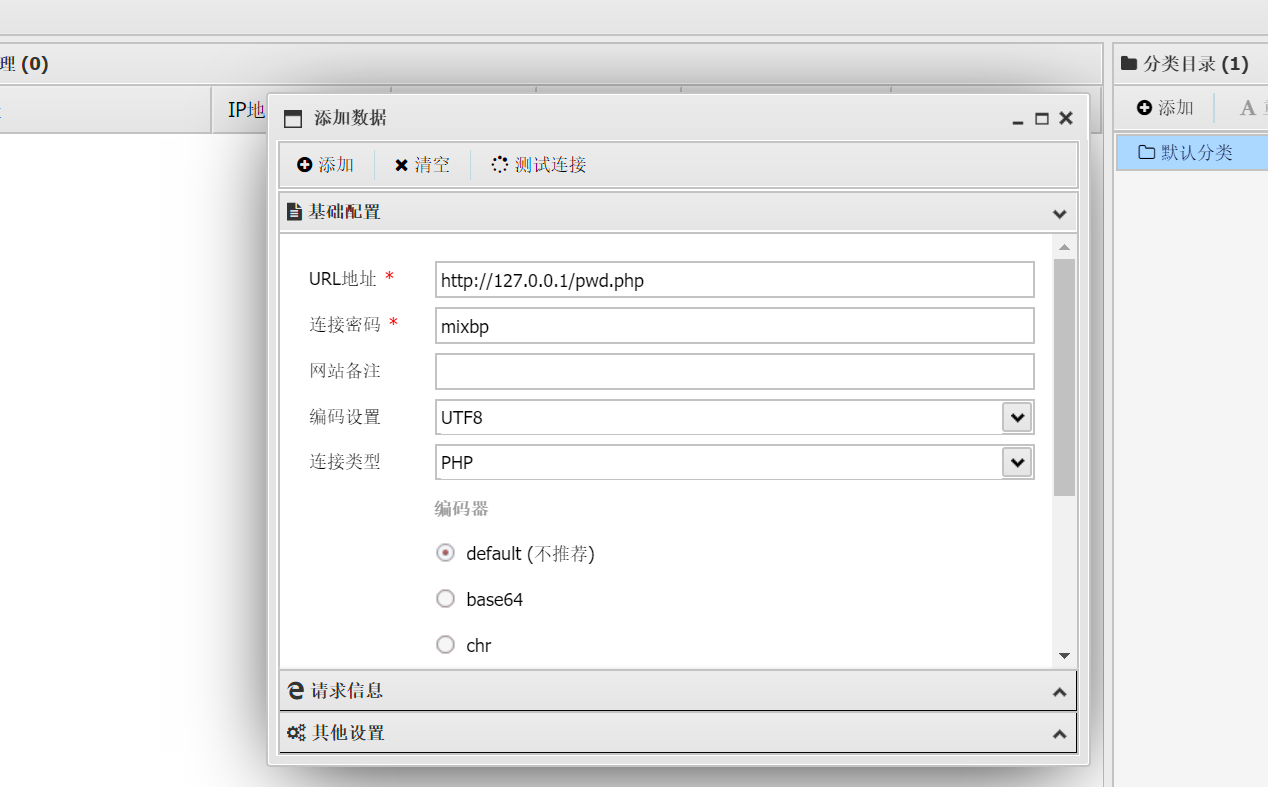This screenshot has width=1268, height=787.
Task: Click the 测试连接 spinner icon
Action: point(500,165)
